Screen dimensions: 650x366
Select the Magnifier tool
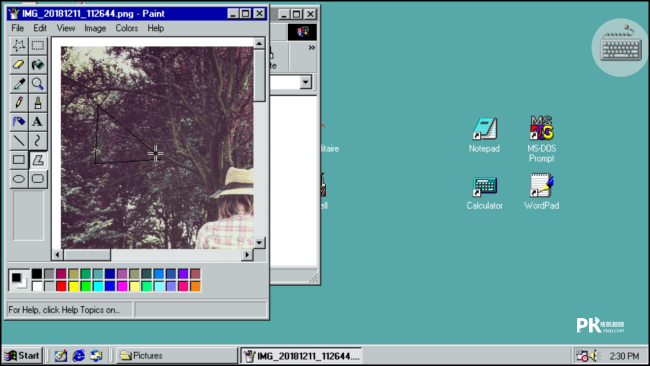(38, 83)
